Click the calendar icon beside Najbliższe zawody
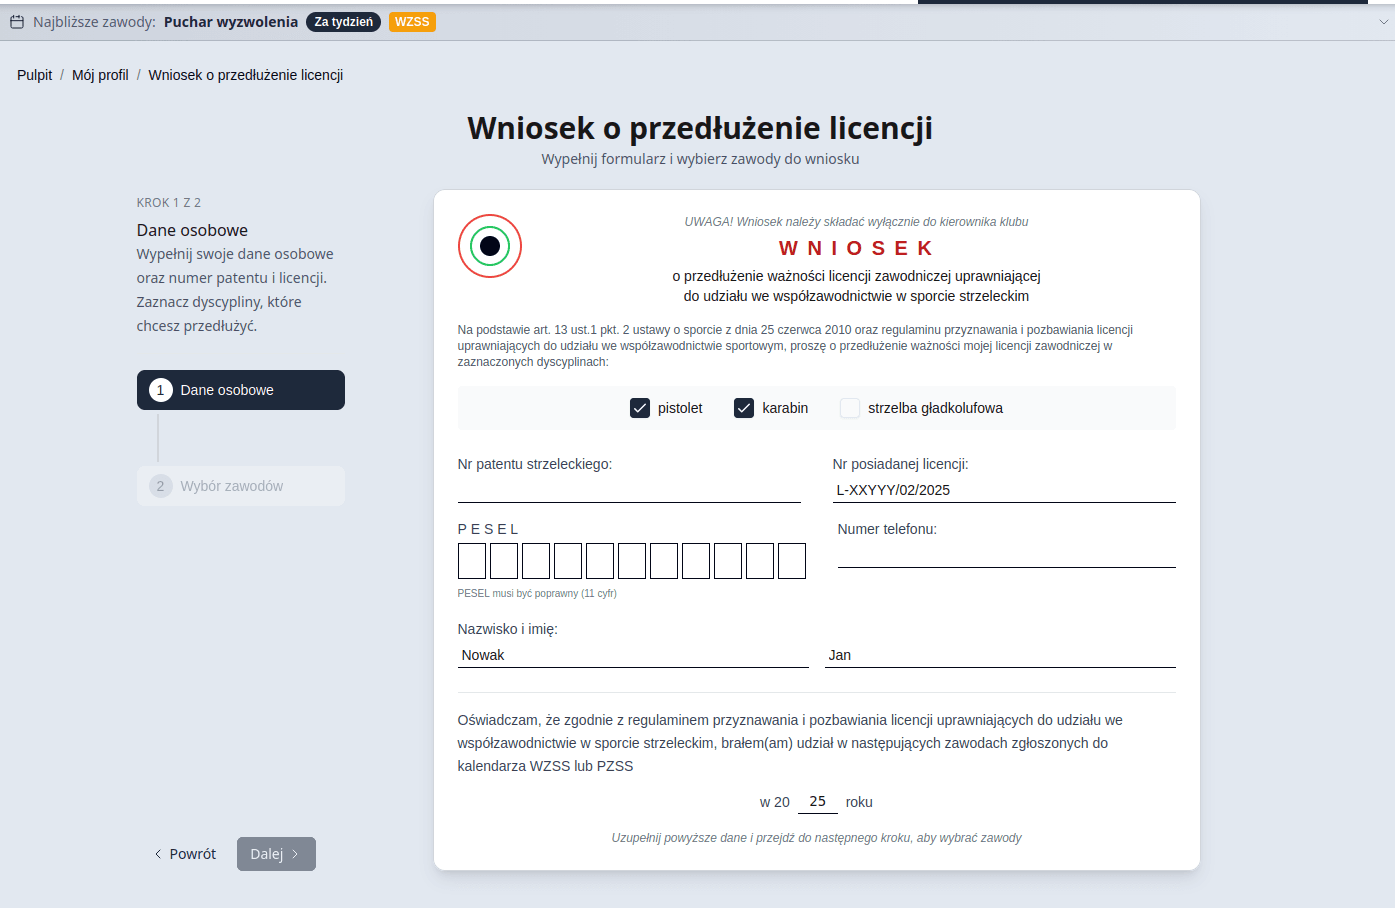 (16, 20)
